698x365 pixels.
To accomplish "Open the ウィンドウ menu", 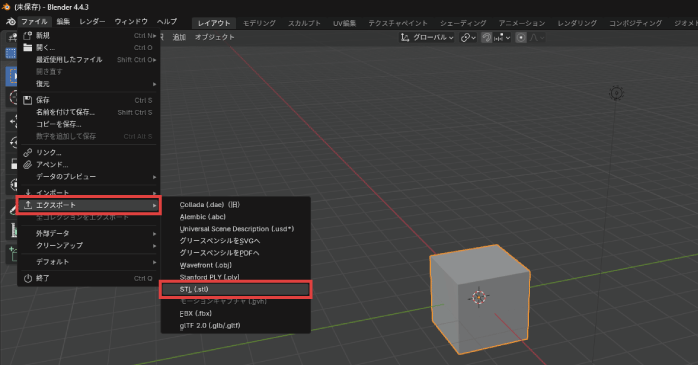I will pyautogui.click(x=131, y=22).
